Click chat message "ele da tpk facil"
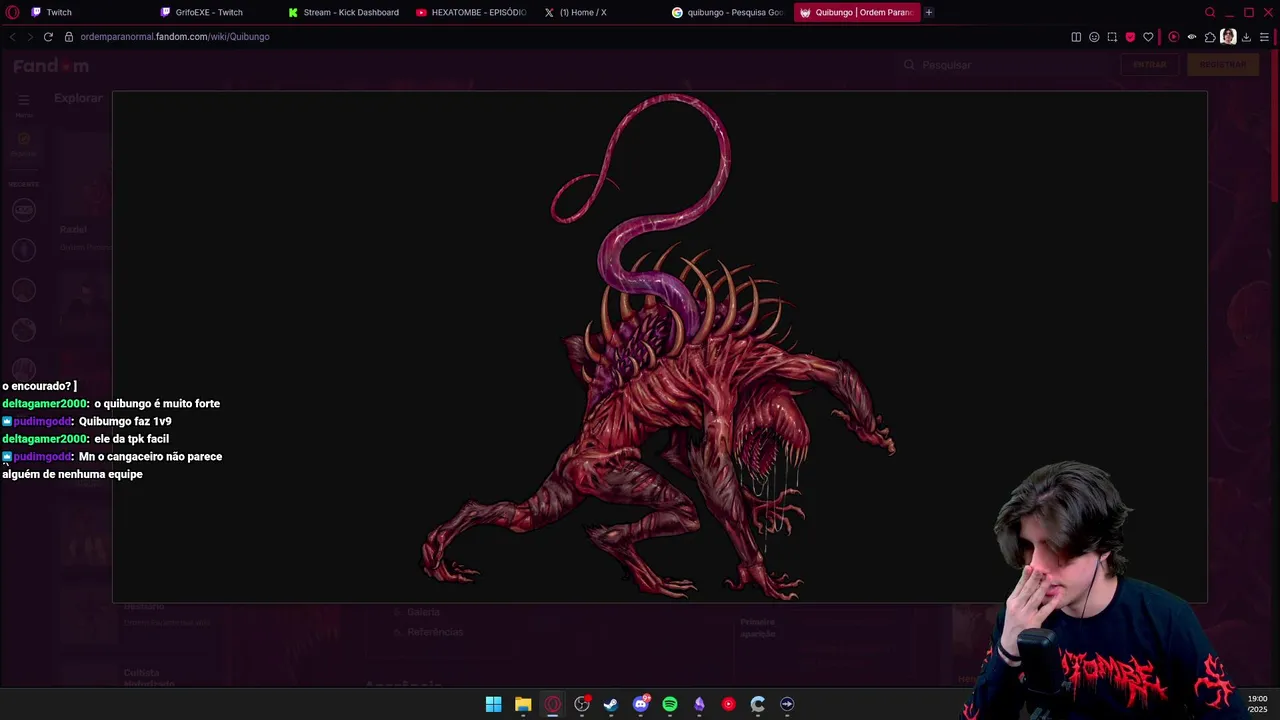 coord(131,439)
